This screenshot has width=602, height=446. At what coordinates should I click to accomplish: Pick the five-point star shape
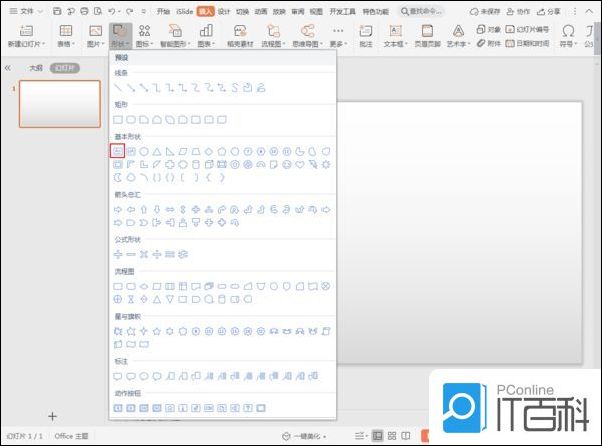157,331
